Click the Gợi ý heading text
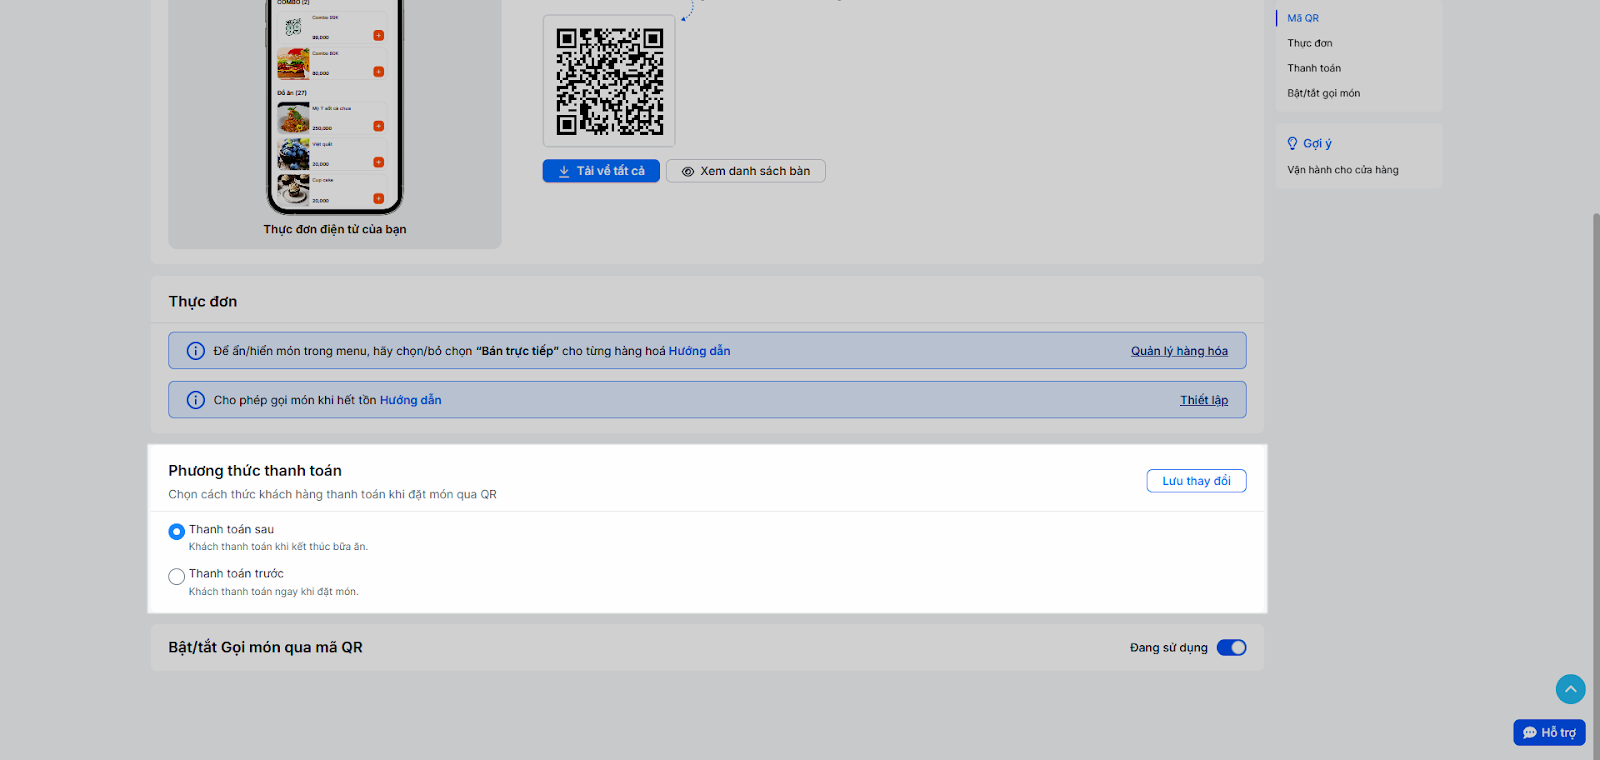 tap(1317, 144)
